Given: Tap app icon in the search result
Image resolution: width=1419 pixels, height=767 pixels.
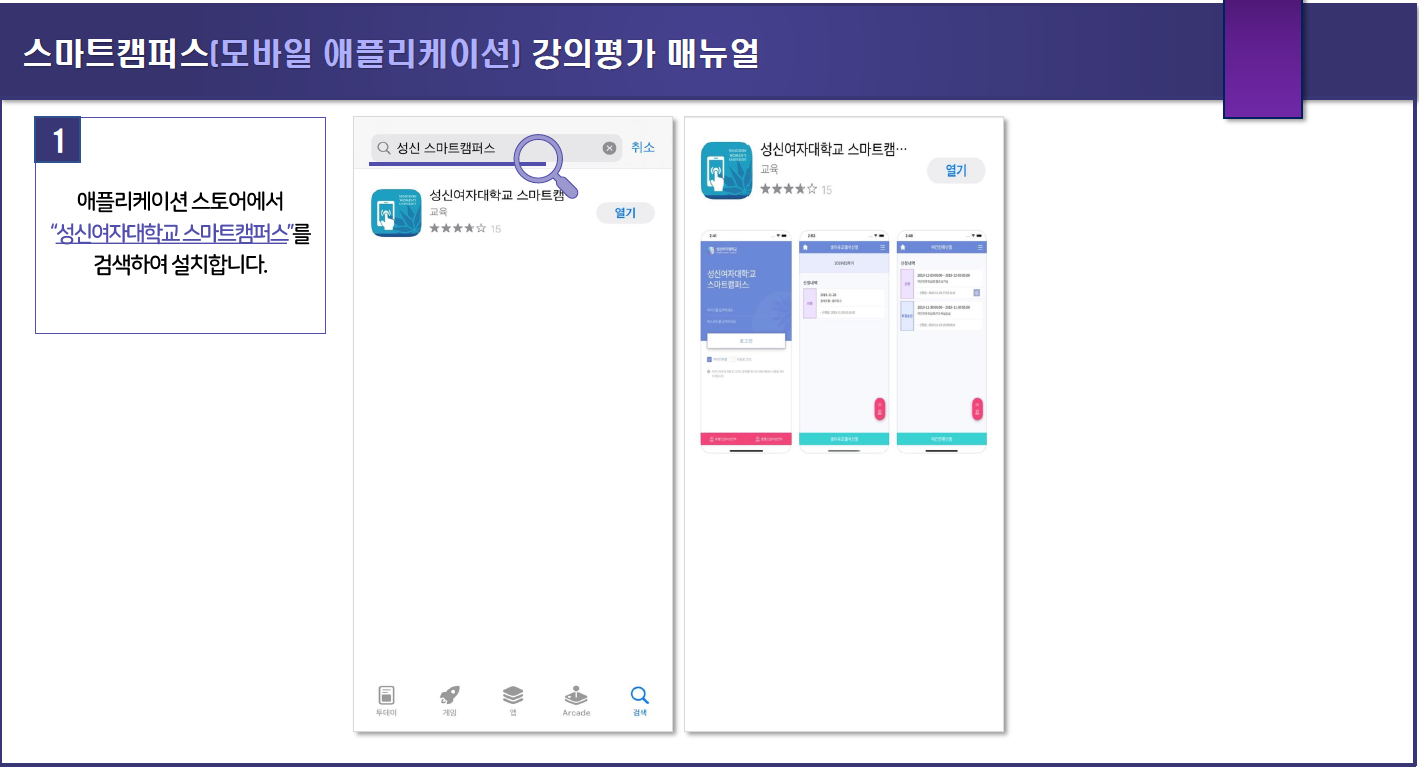Looking at the screenshot, I should click(396, 213).
